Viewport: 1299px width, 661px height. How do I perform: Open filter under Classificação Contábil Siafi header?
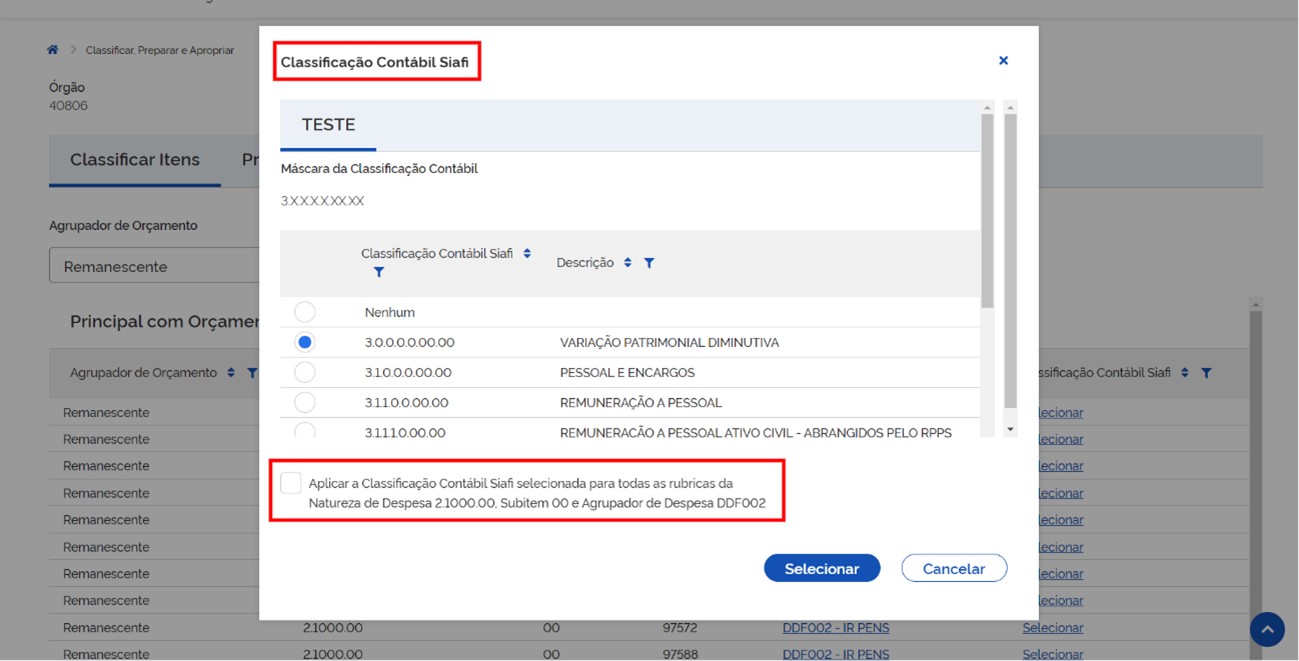click(x=378, y=272)
